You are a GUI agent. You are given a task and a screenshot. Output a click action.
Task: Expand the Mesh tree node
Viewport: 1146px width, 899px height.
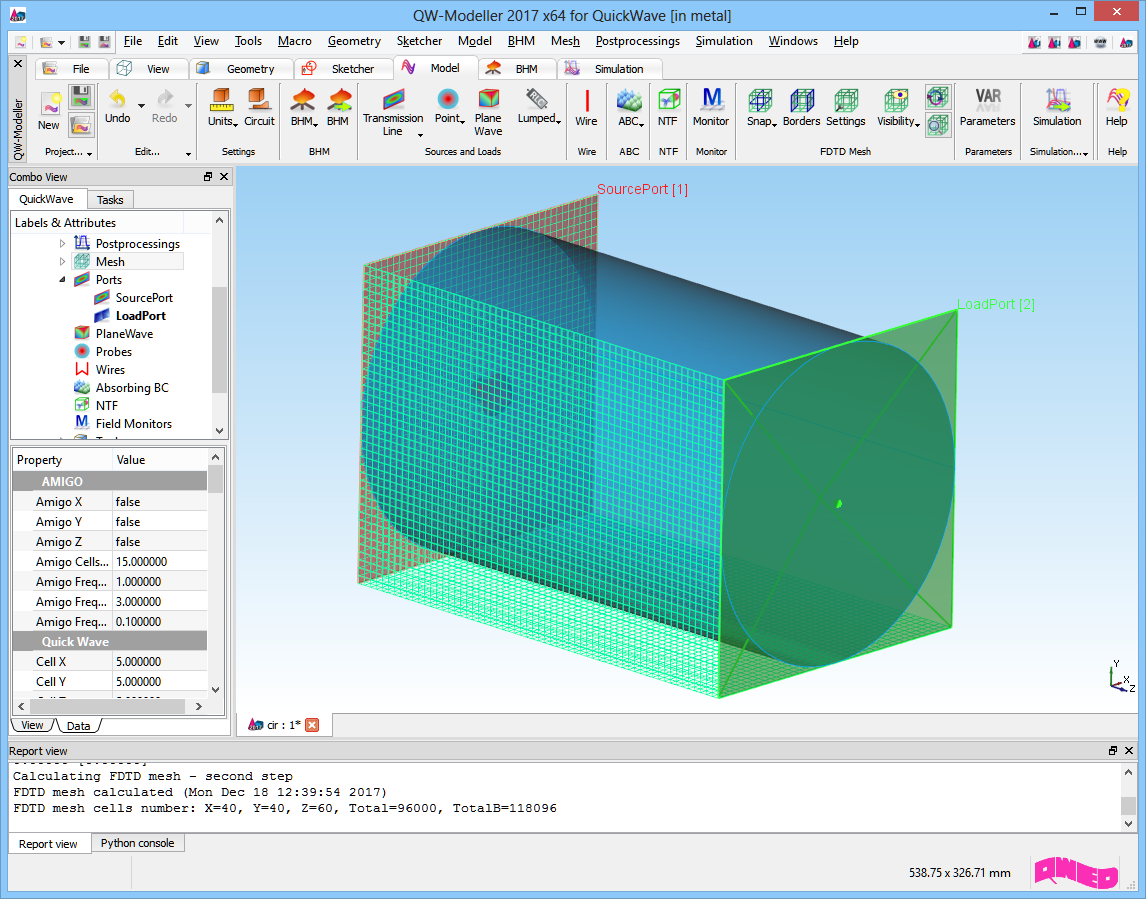(x=62, y=262)
